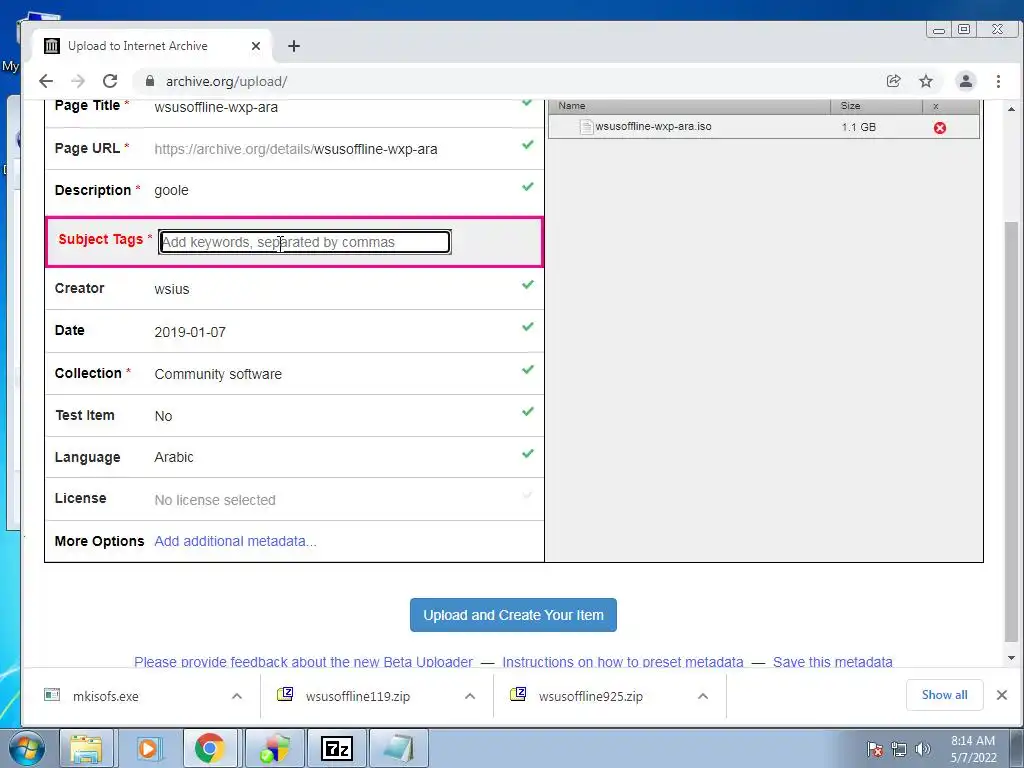Open 7-Zip from the taskbar

[337, 748]
